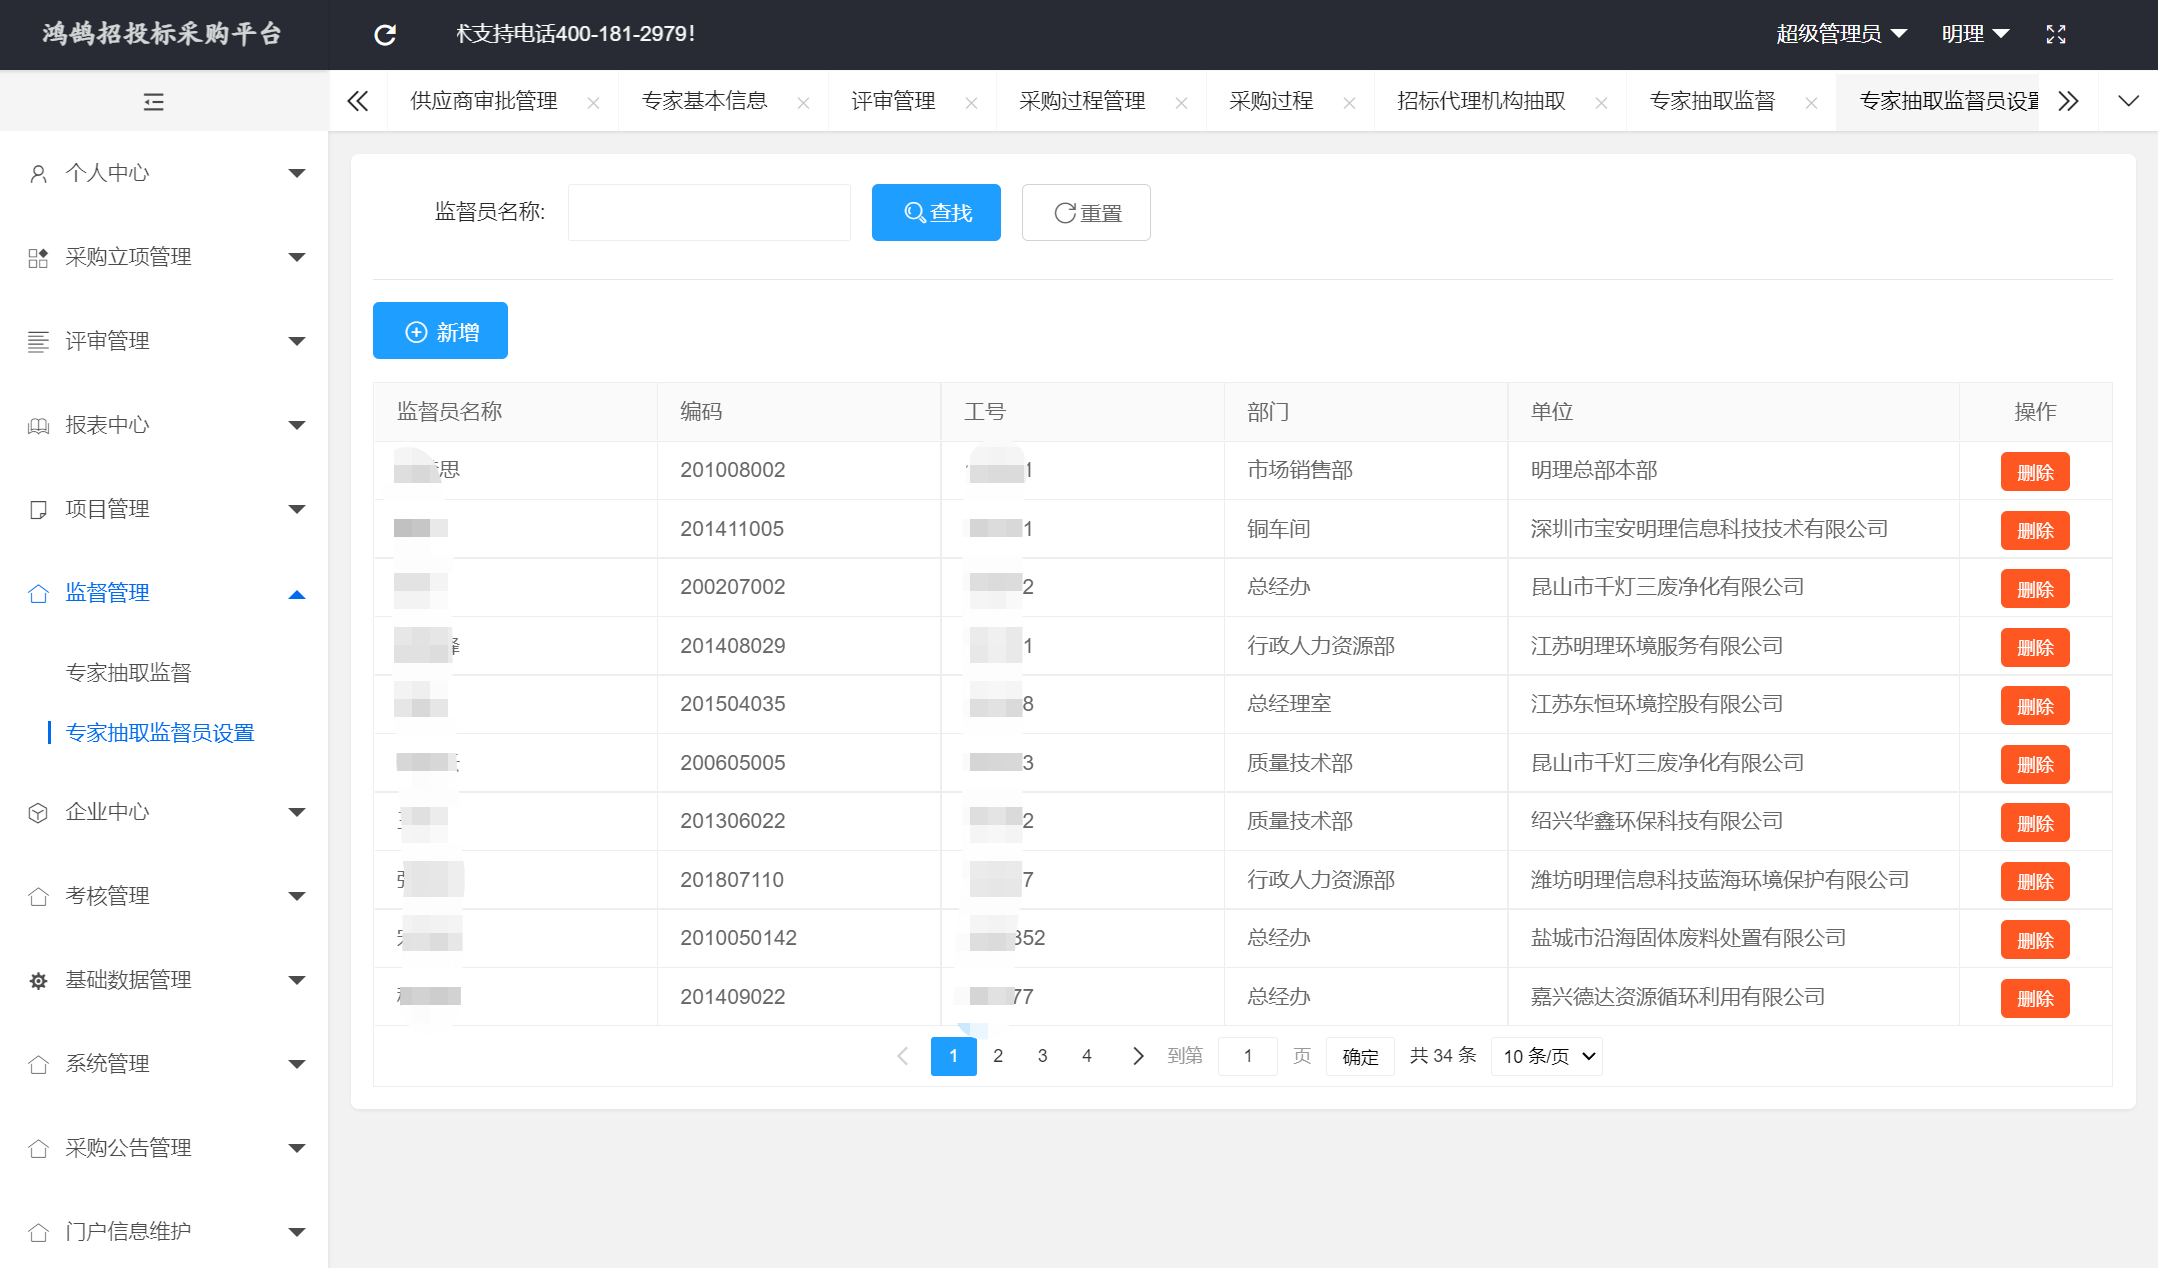Collapse 监督管理 menu
Screen dimensions: 2158x1268
[164, 593]
